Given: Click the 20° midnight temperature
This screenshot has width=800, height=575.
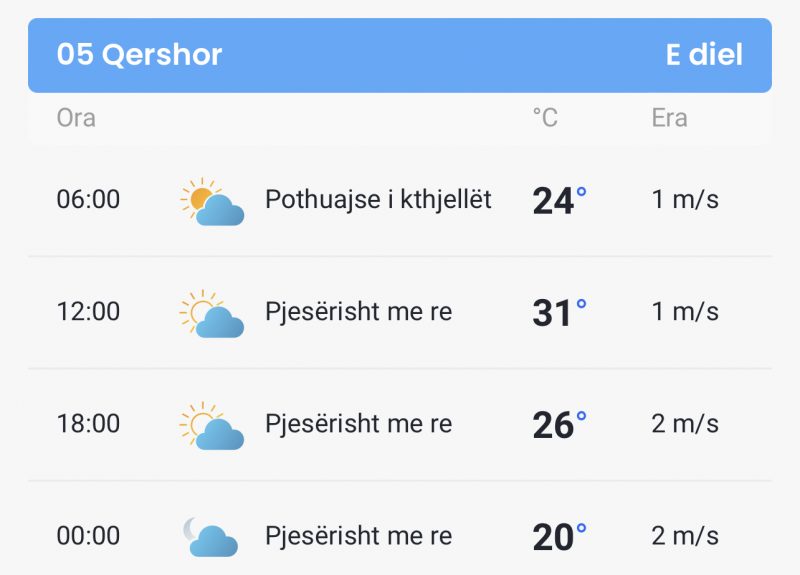Looking at the screenshot, I should pos(559,537).
